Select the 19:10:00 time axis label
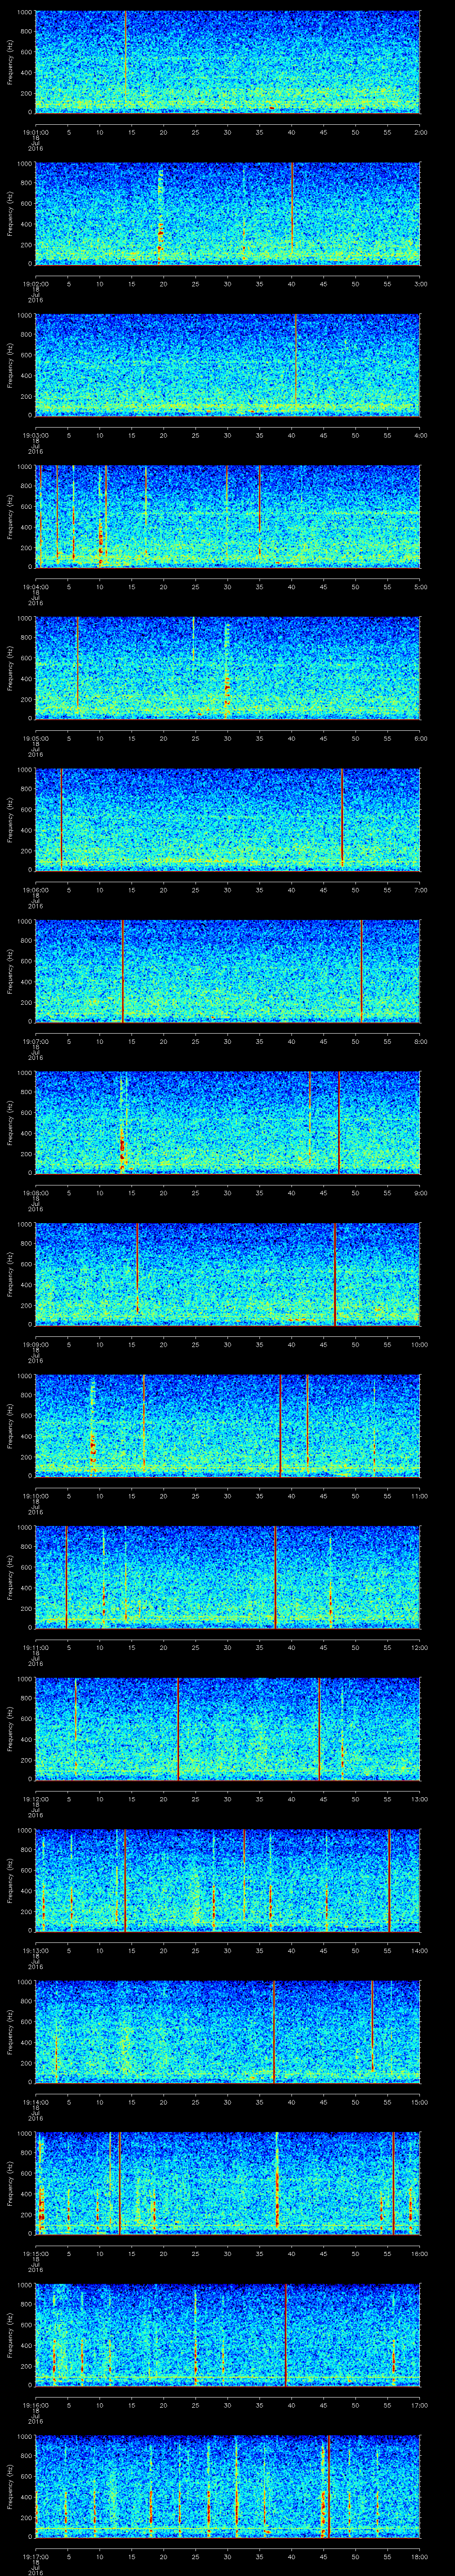455x2576 pixels. click(35, 1495)
